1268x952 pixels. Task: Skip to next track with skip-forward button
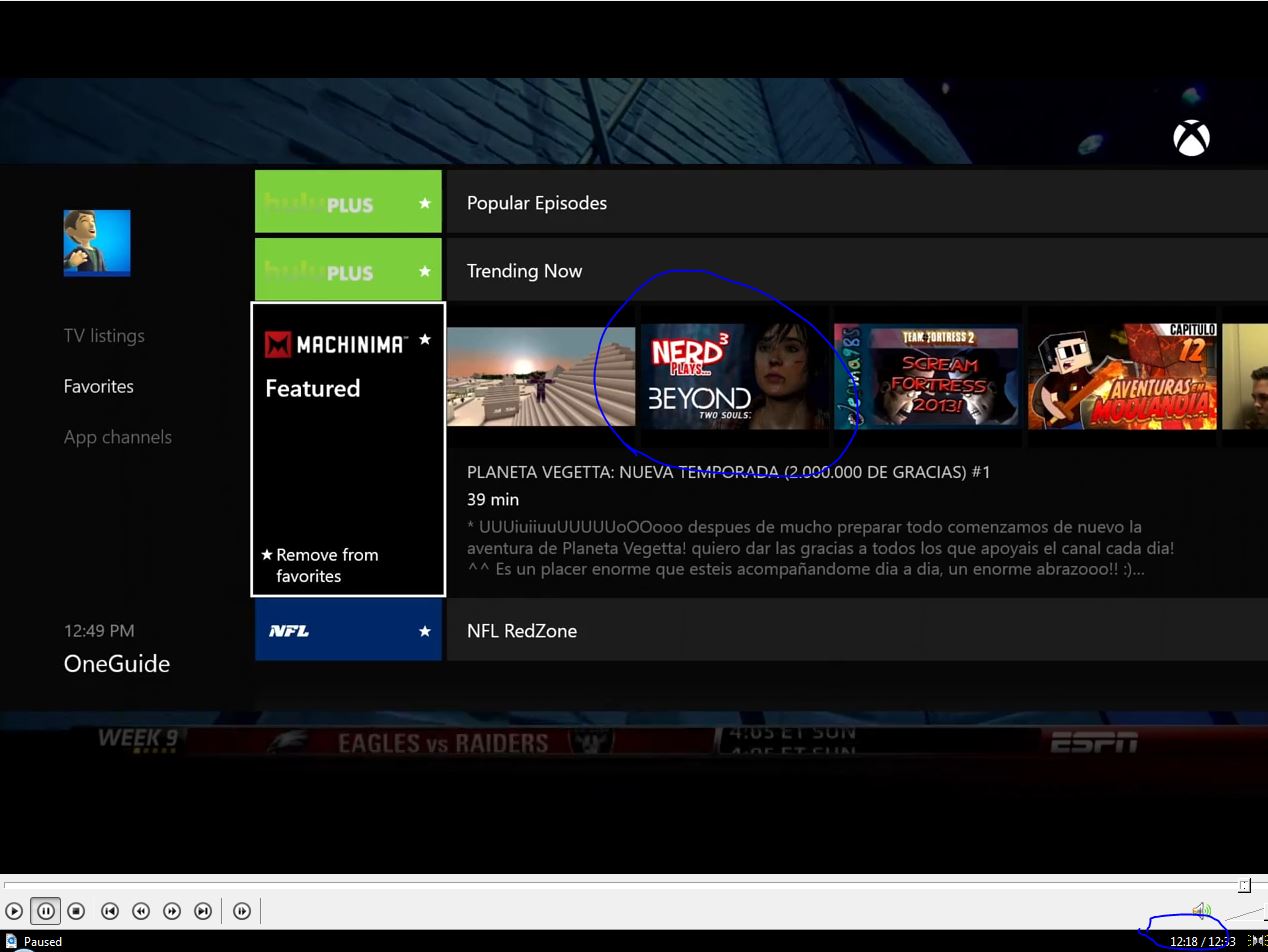203,911
